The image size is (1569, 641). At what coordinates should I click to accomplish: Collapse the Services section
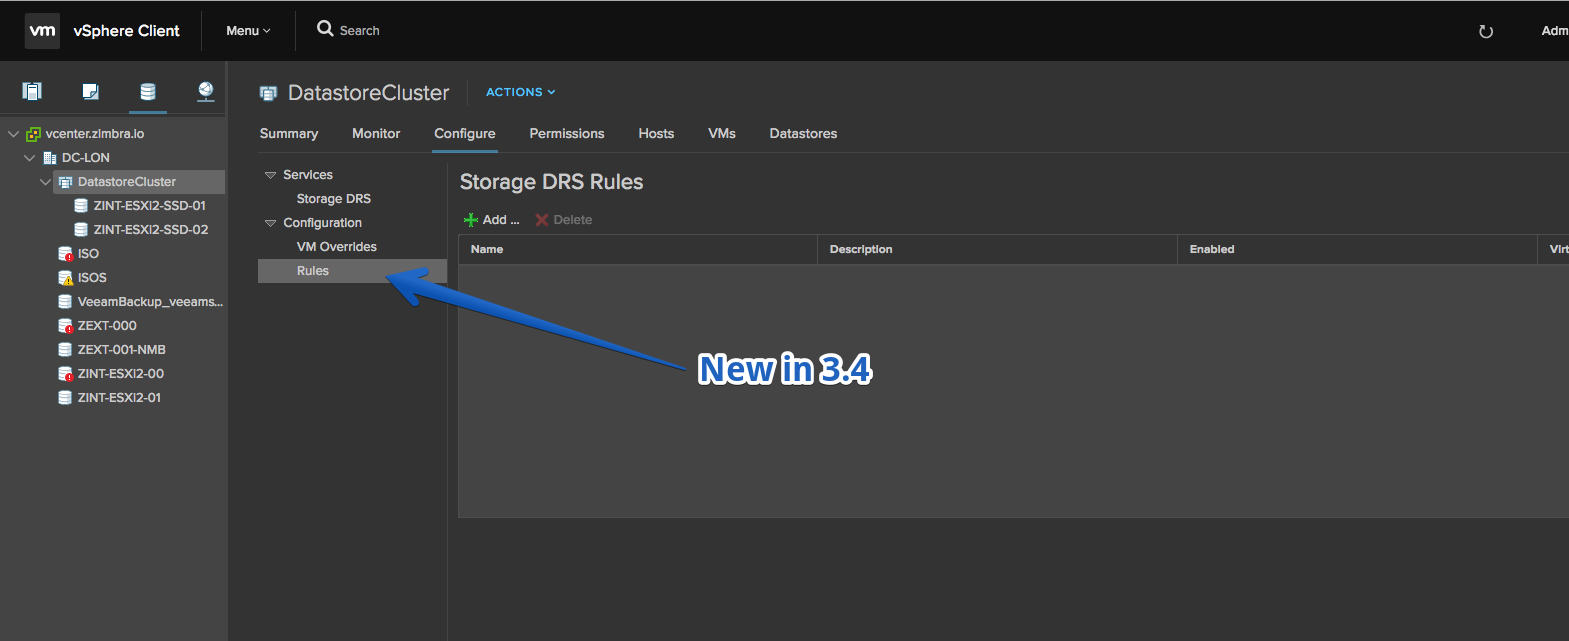(x=270, y=175)
